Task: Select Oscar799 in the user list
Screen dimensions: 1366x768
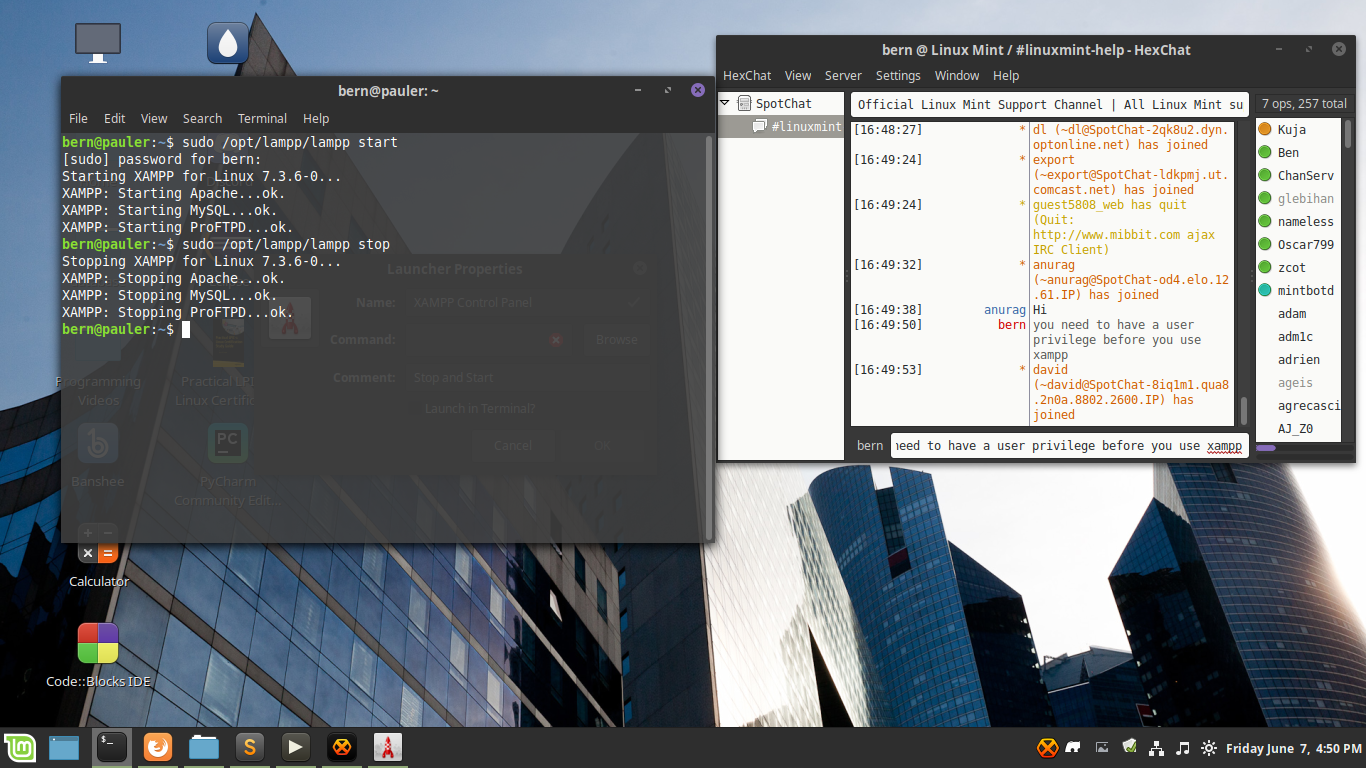Action: pos(1304,244)
